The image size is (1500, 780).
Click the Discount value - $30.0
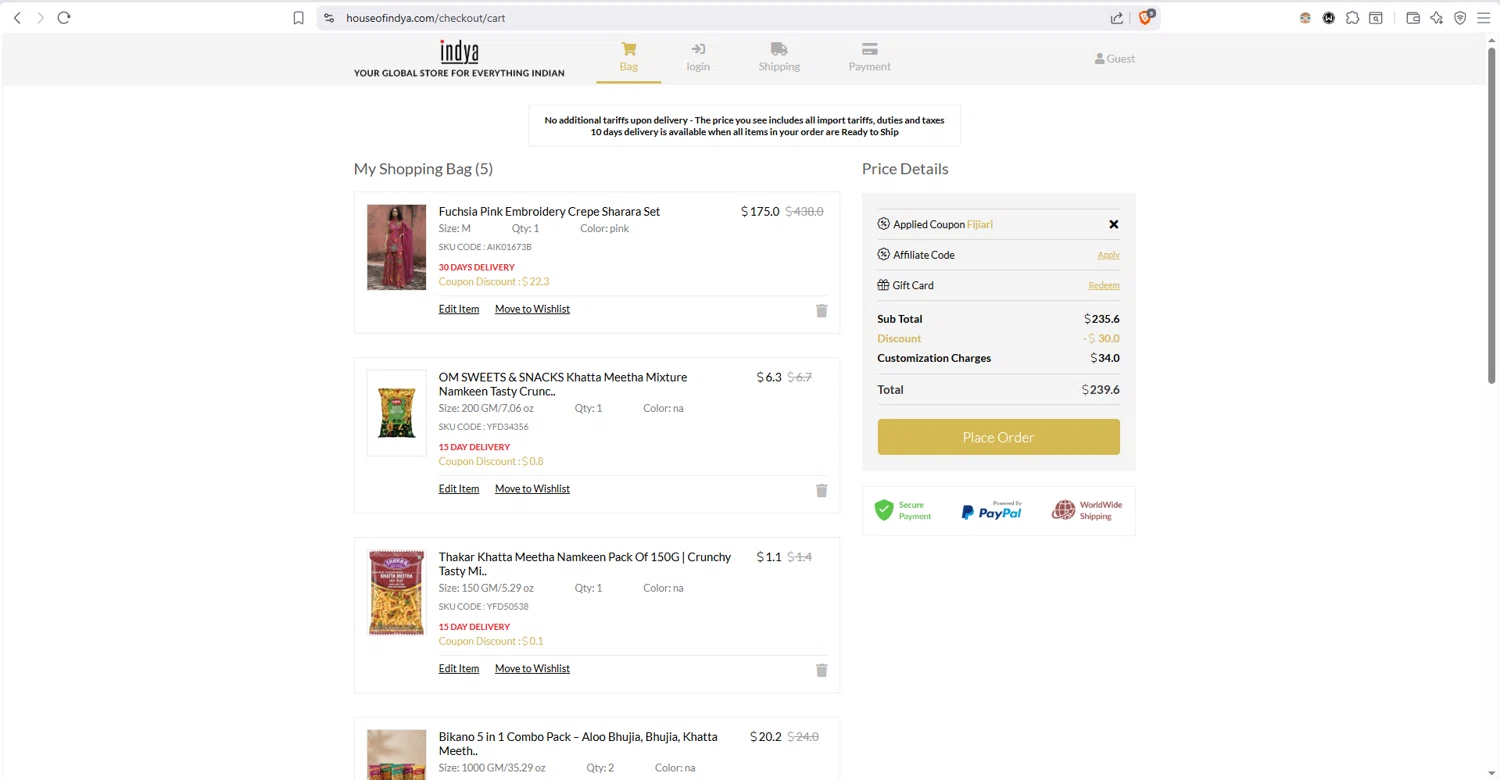(1101, 339)
